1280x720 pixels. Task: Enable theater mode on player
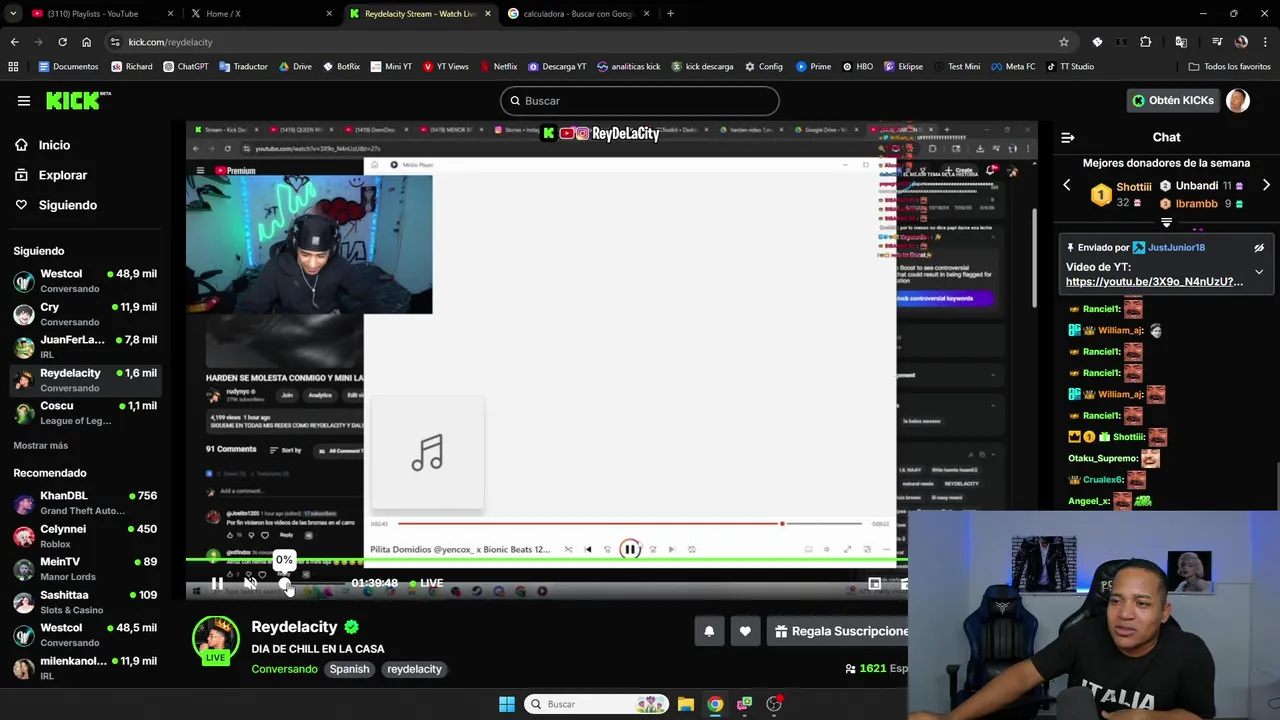click(x=875, y=583)
